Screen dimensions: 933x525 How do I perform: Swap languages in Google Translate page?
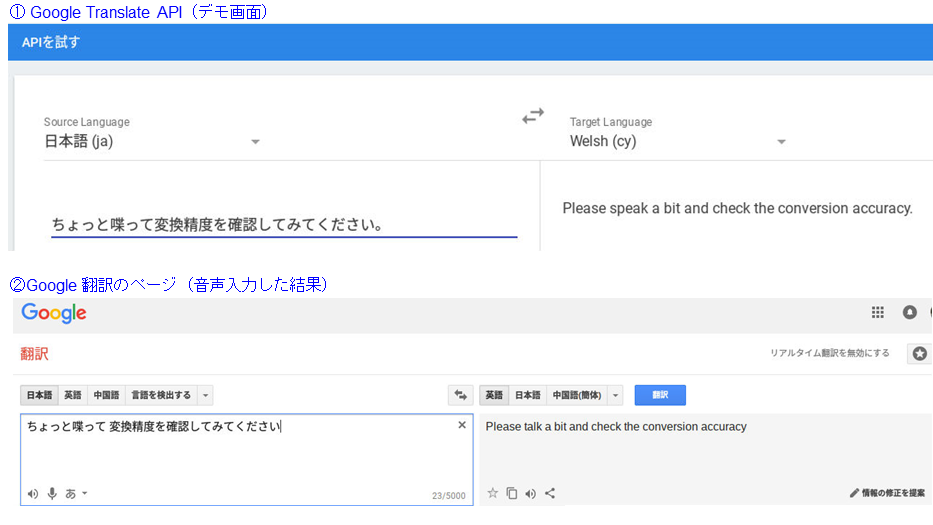[461, 395]
